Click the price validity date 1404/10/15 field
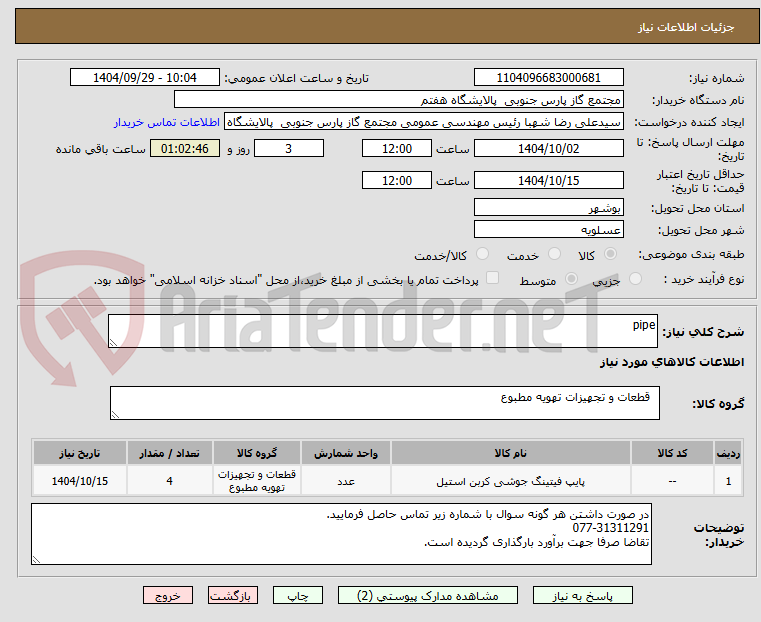The image size is (761, 622). 548,180
